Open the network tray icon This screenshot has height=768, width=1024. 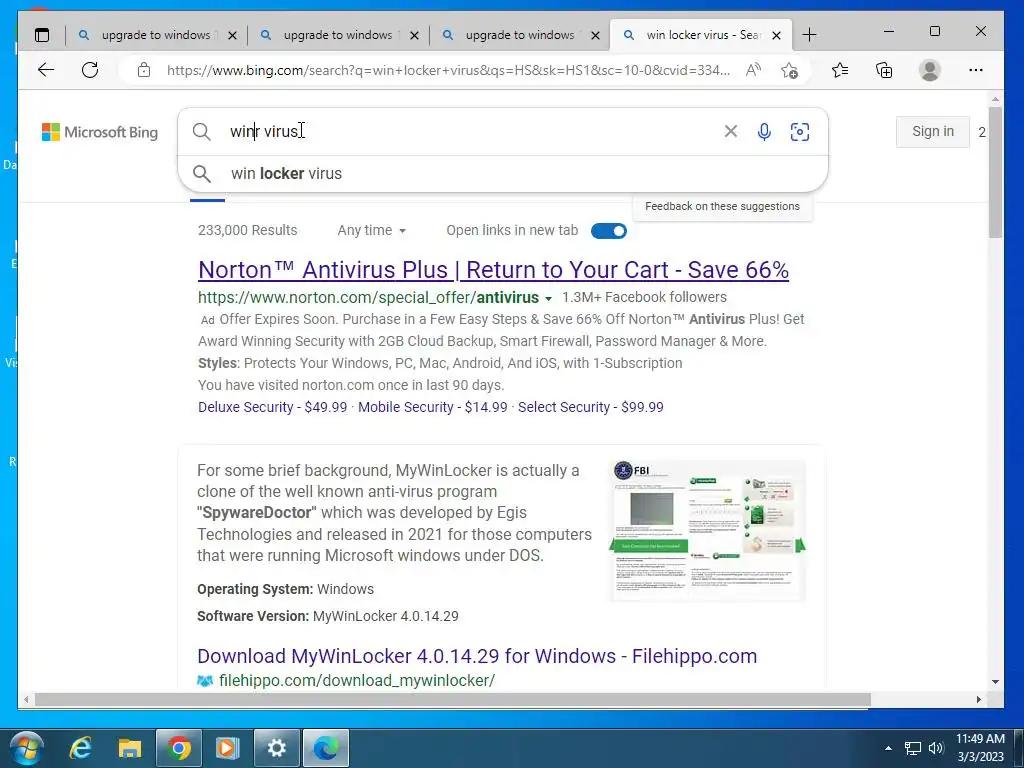912,748
